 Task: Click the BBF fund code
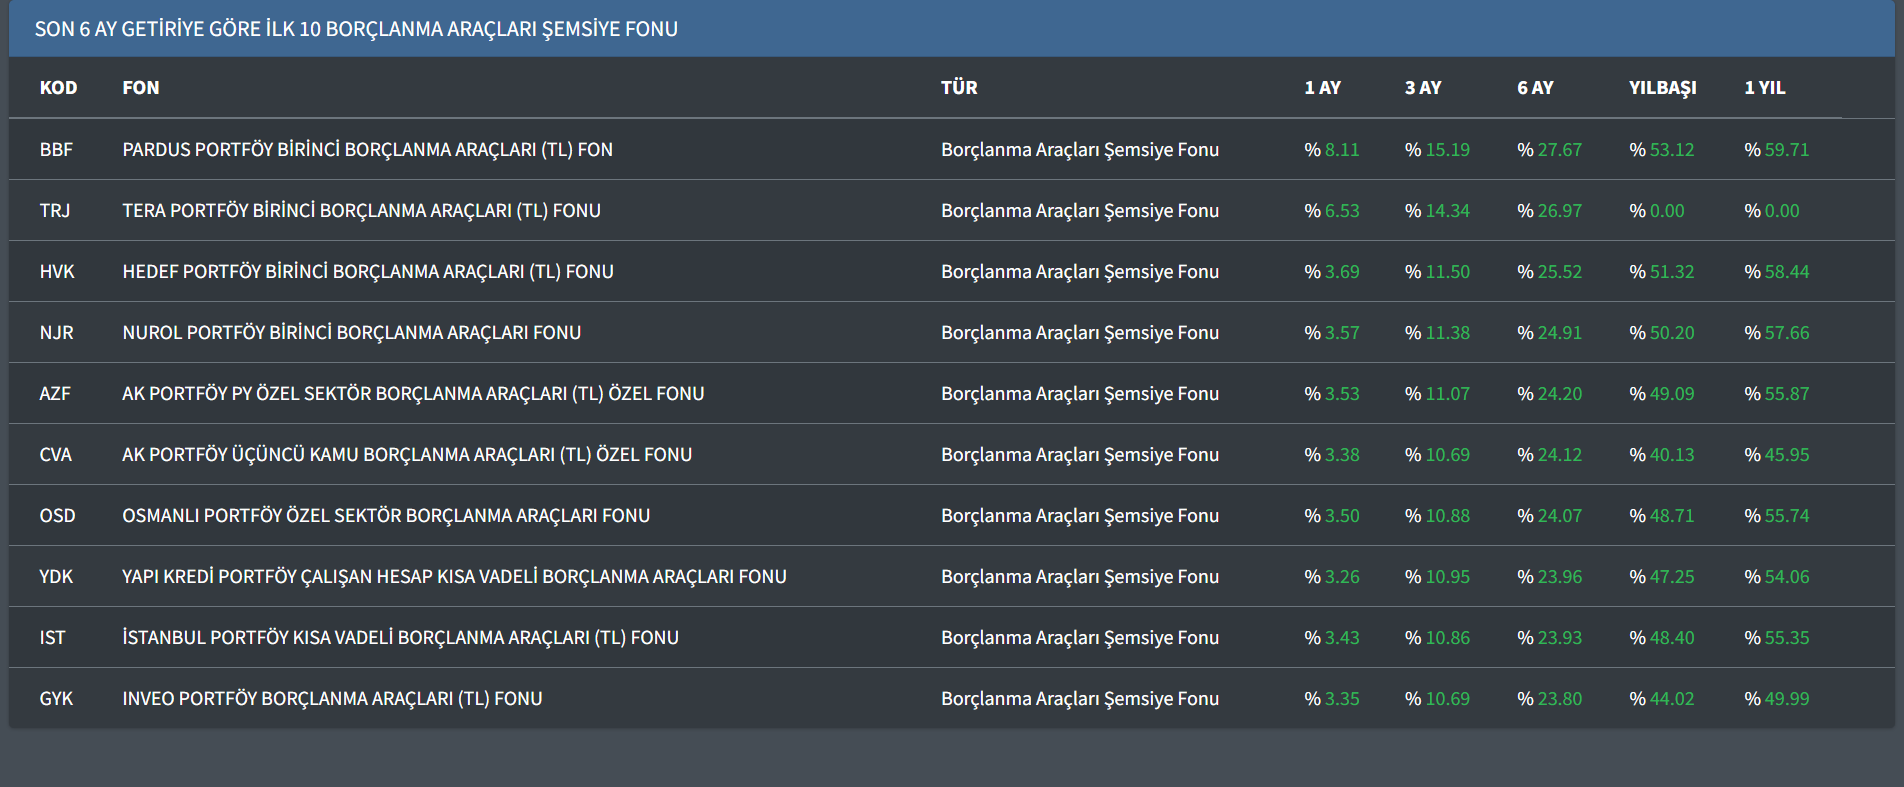pos(56,150)
